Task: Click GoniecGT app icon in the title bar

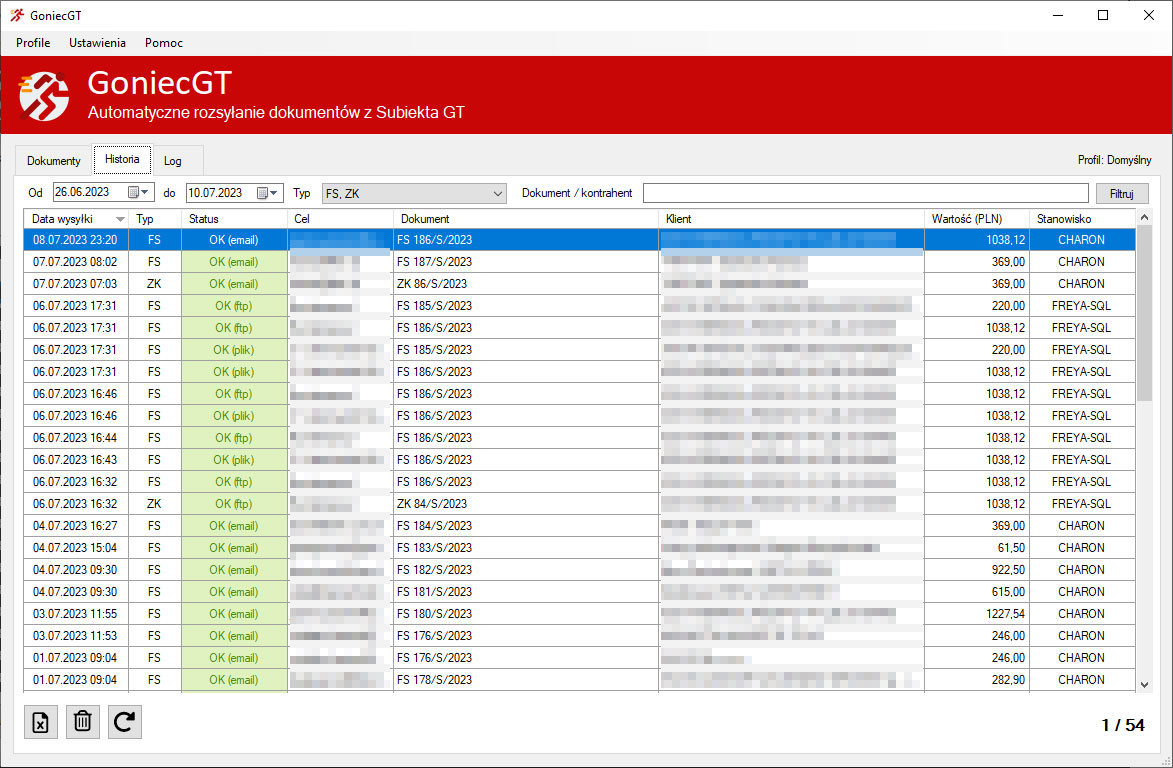Action: [17, 15]
